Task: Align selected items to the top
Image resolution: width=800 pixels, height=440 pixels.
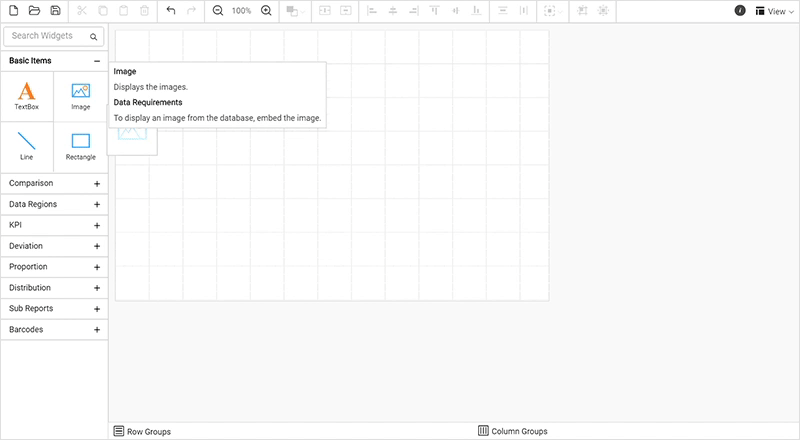Action: click(435, 11)
